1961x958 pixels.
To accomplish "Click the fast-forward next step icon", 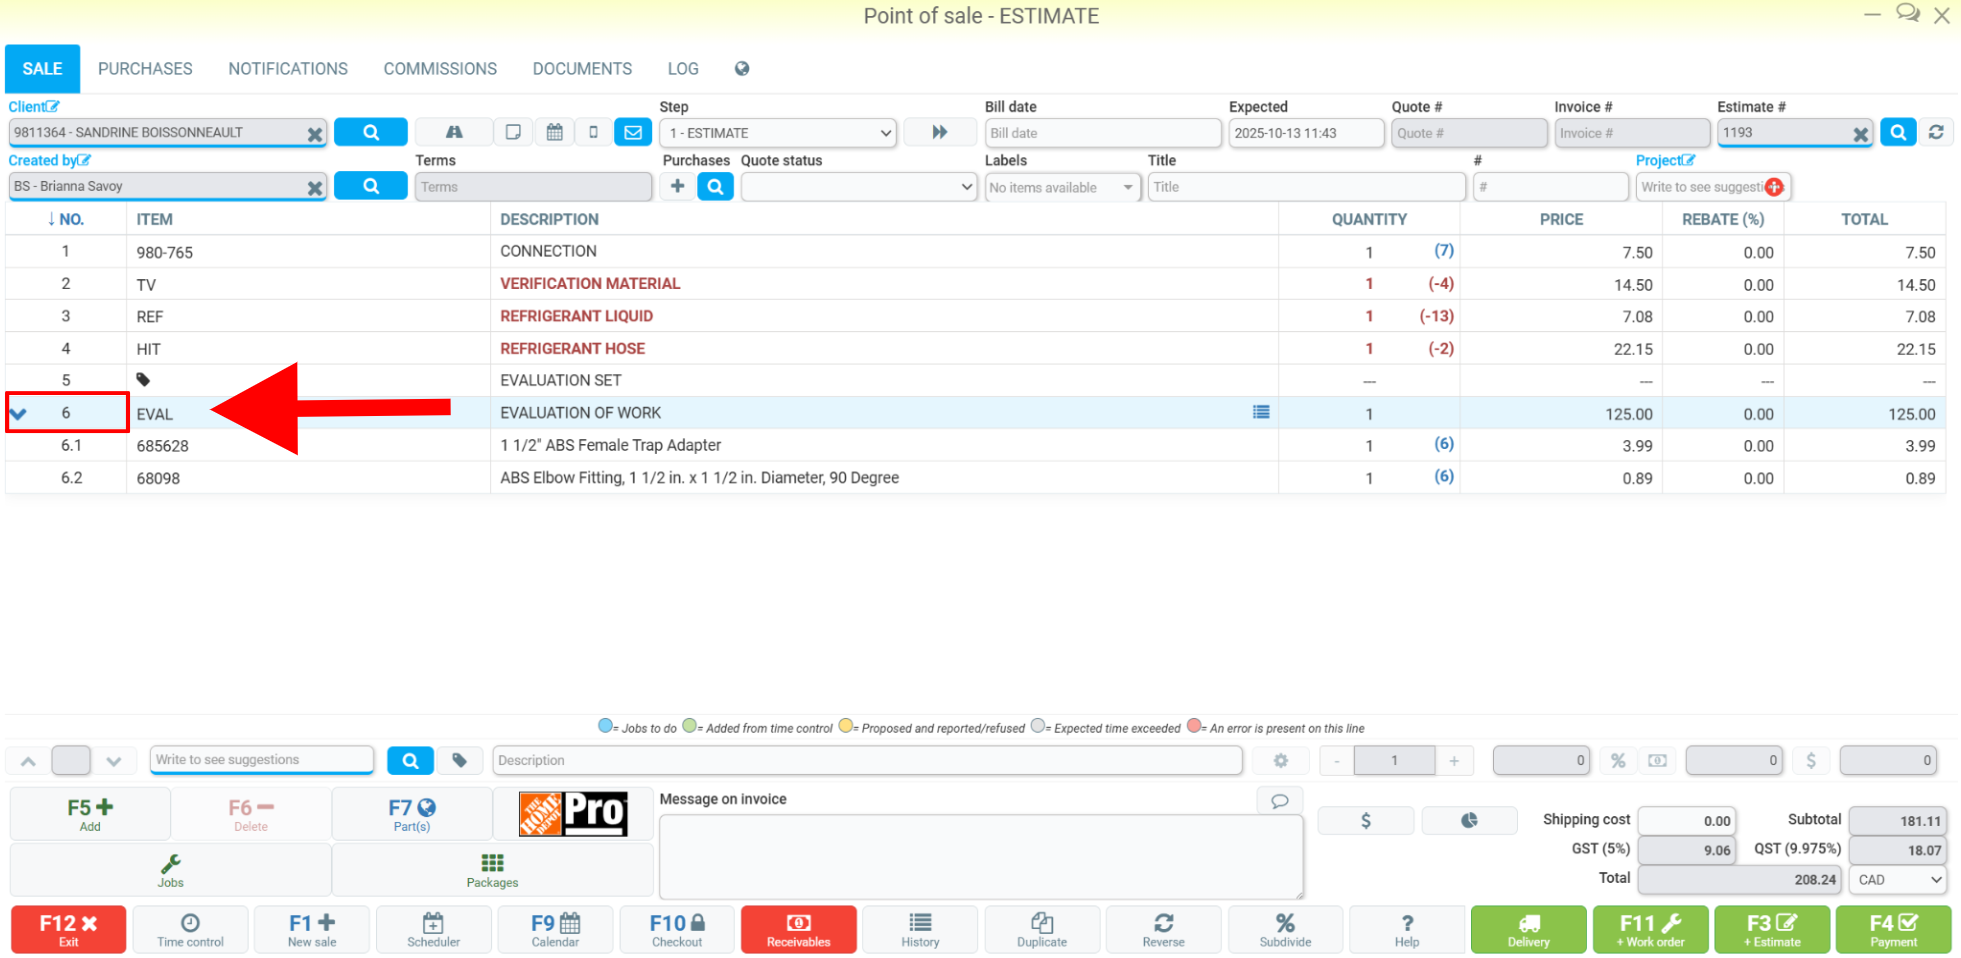I will point(940,132).
